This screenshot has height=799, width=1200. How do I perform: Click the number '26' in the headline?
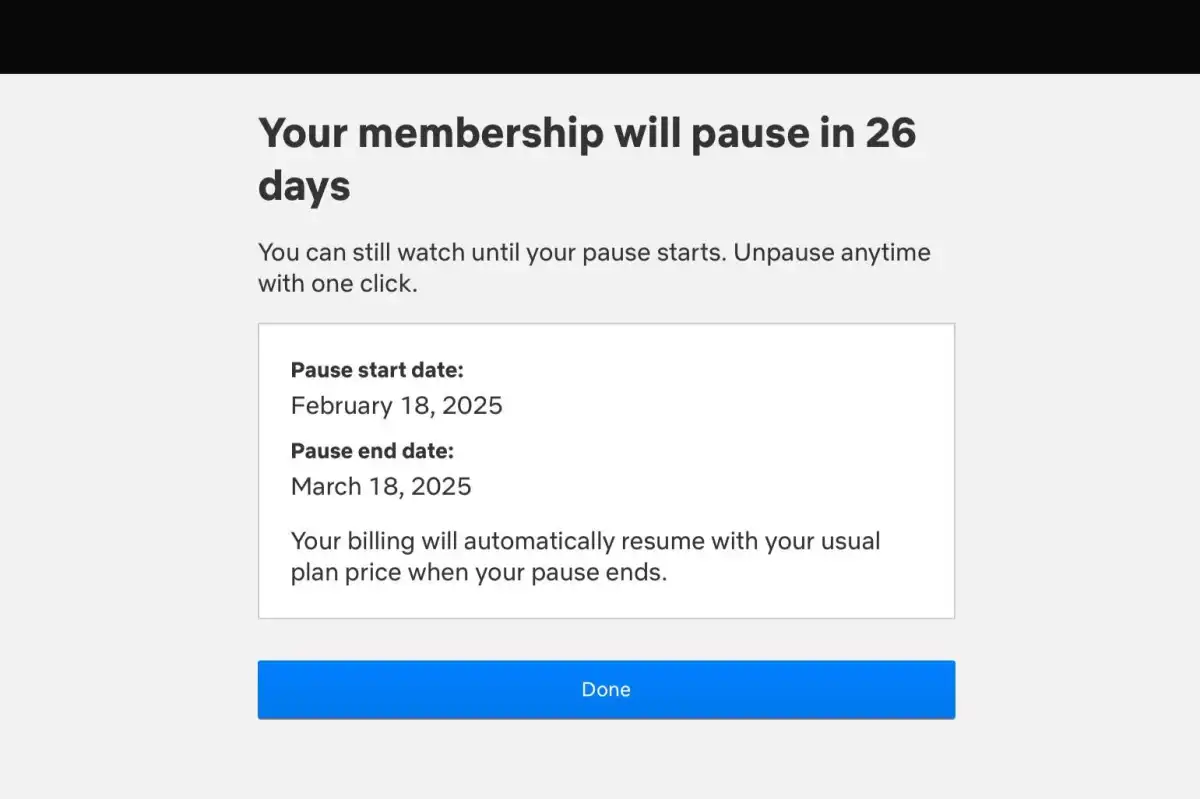point(891,132)
